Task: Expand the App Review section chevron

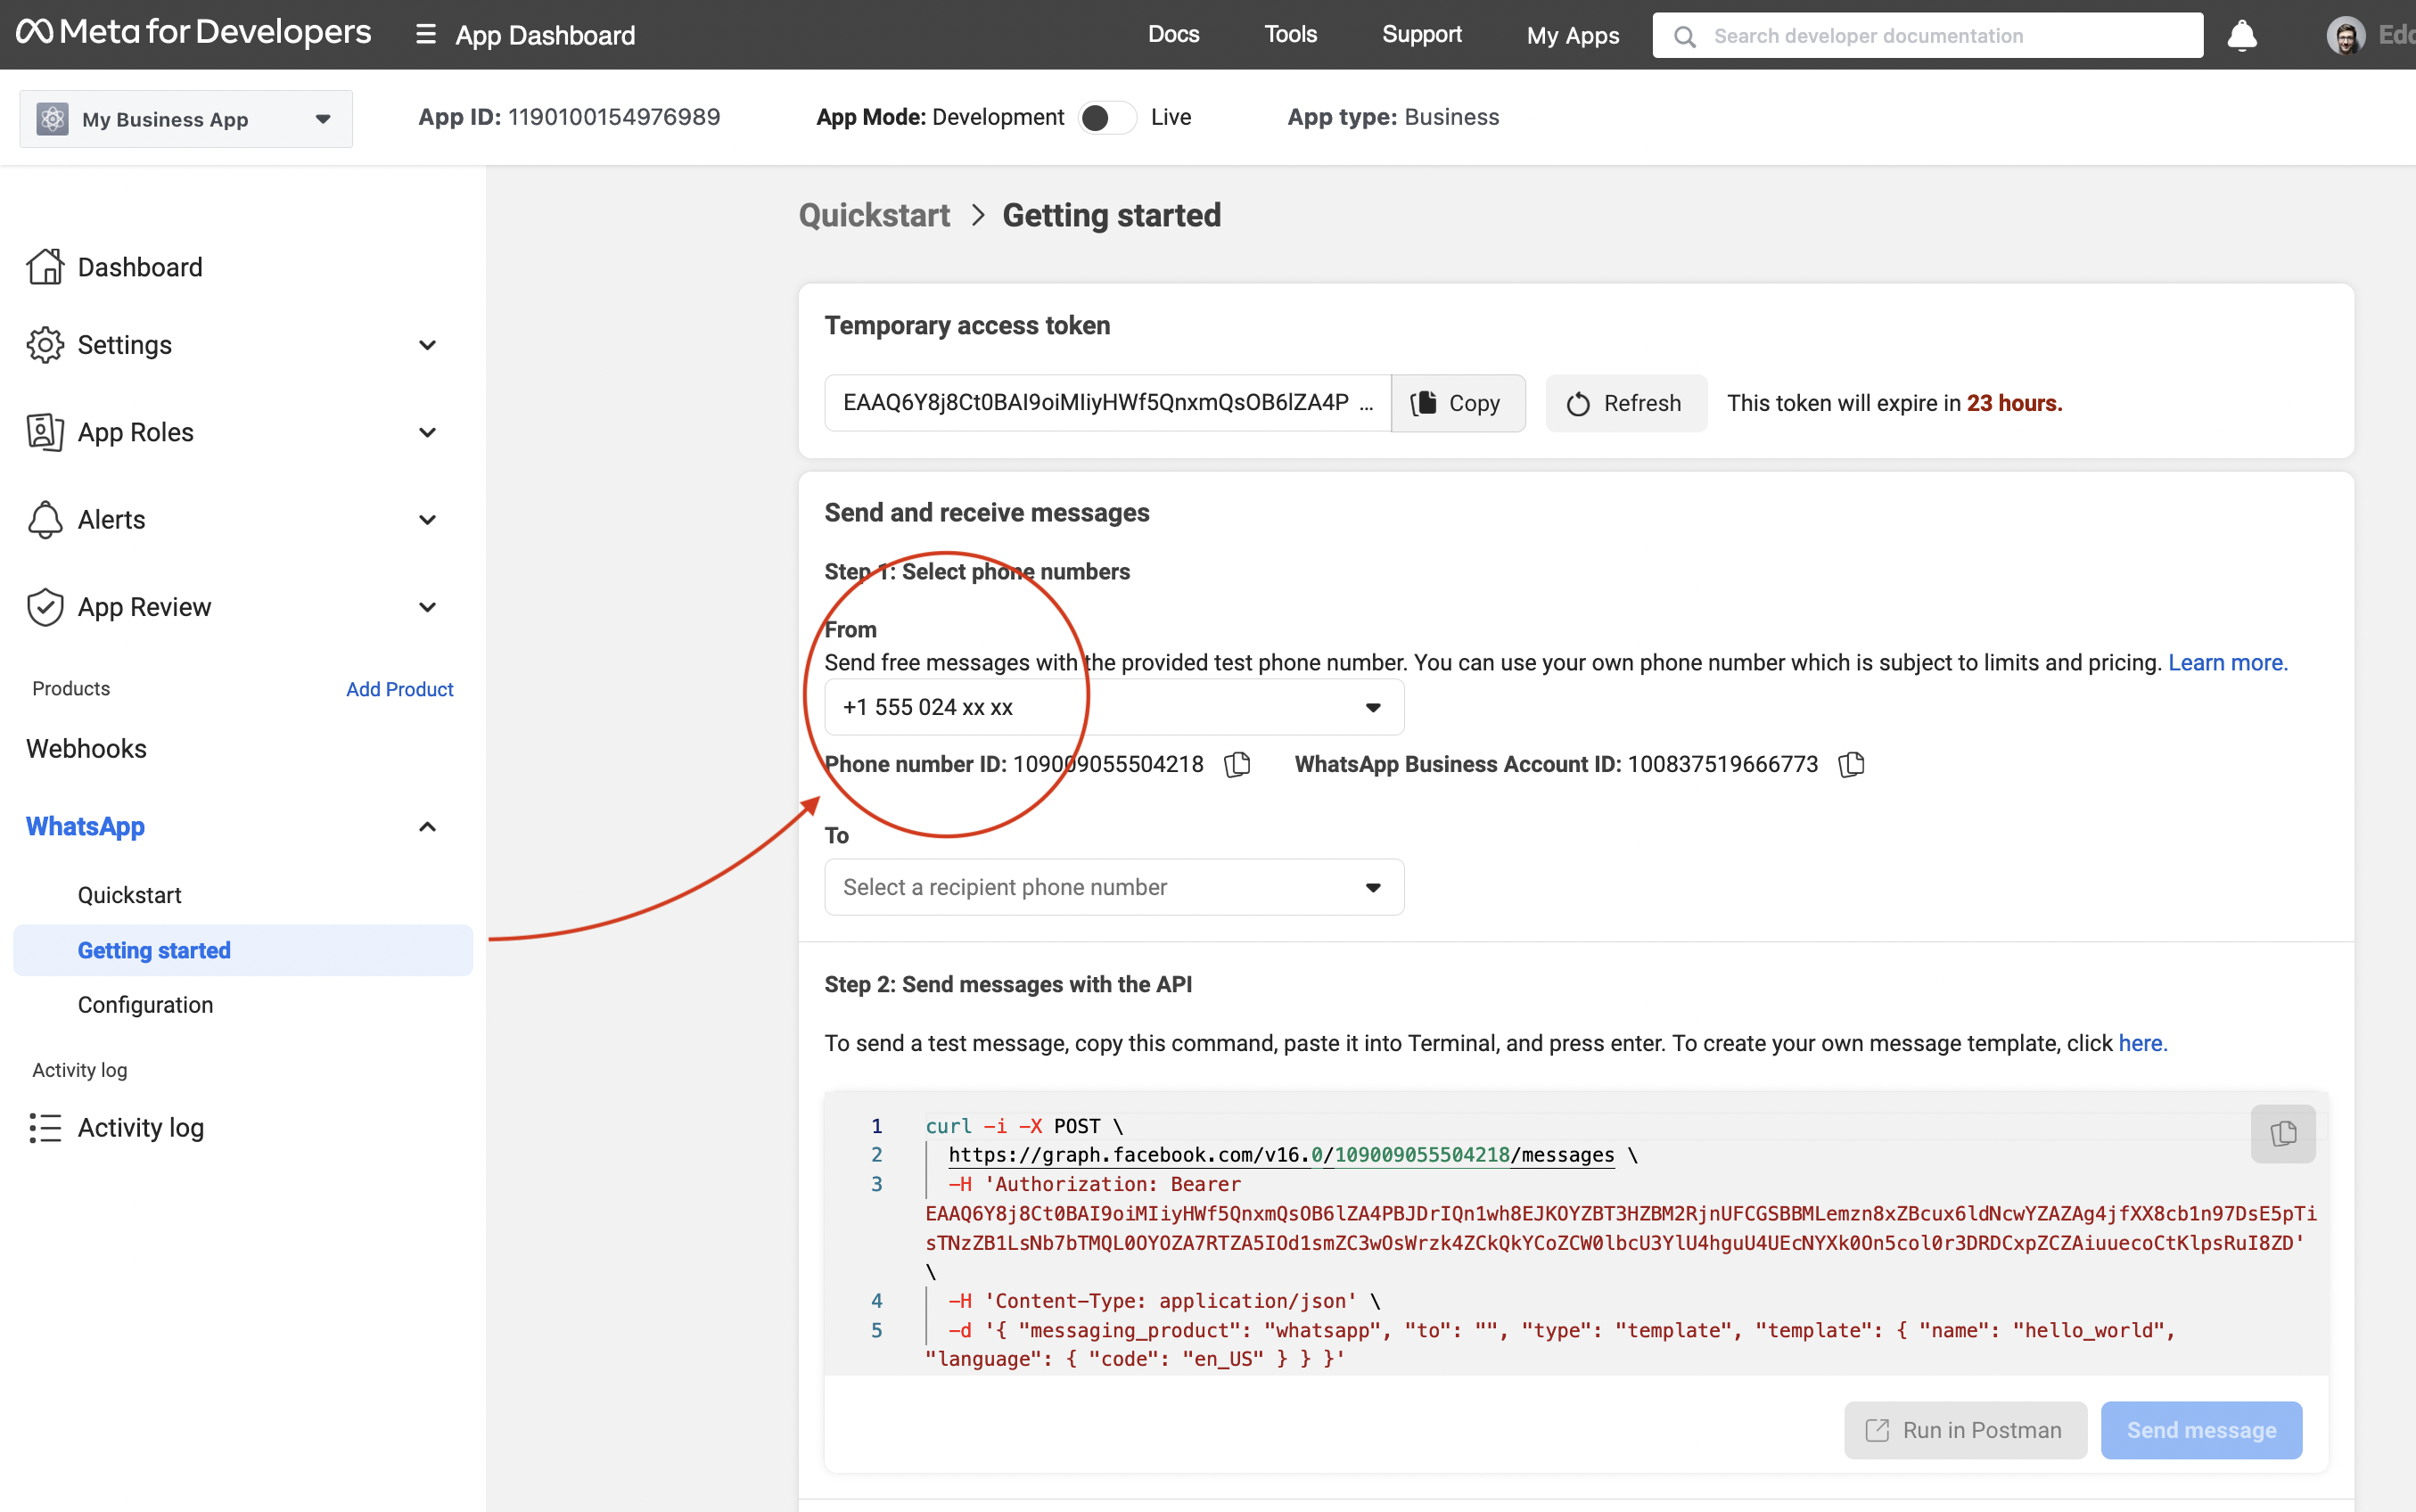Action: 427,607
